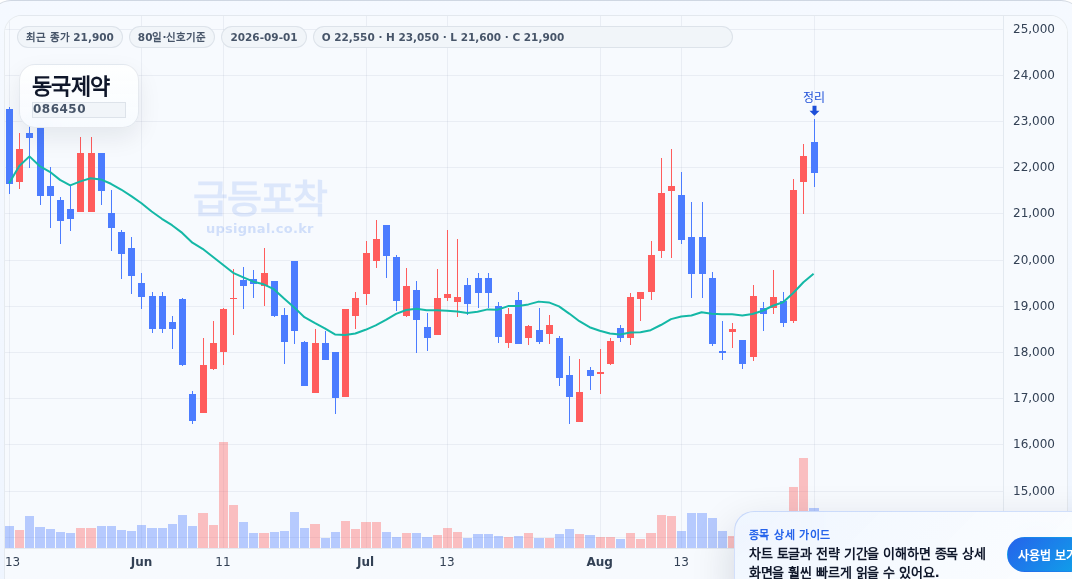Image resolution: width=1072 pixels, height=579 pixels.
Task: Click the 16,000 price axis label
Action: point(1034,444)
